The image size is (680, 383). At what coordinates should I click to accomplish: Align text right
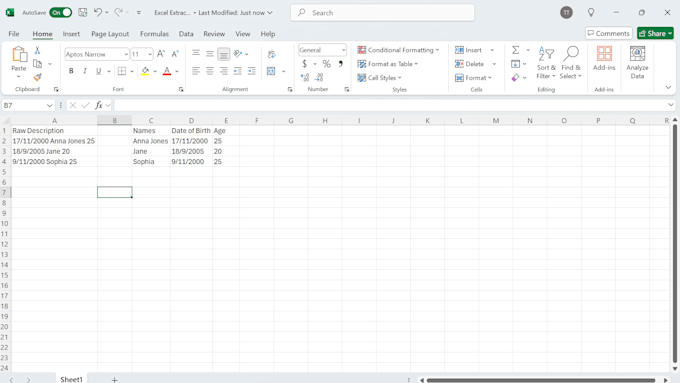coord(224,71)
